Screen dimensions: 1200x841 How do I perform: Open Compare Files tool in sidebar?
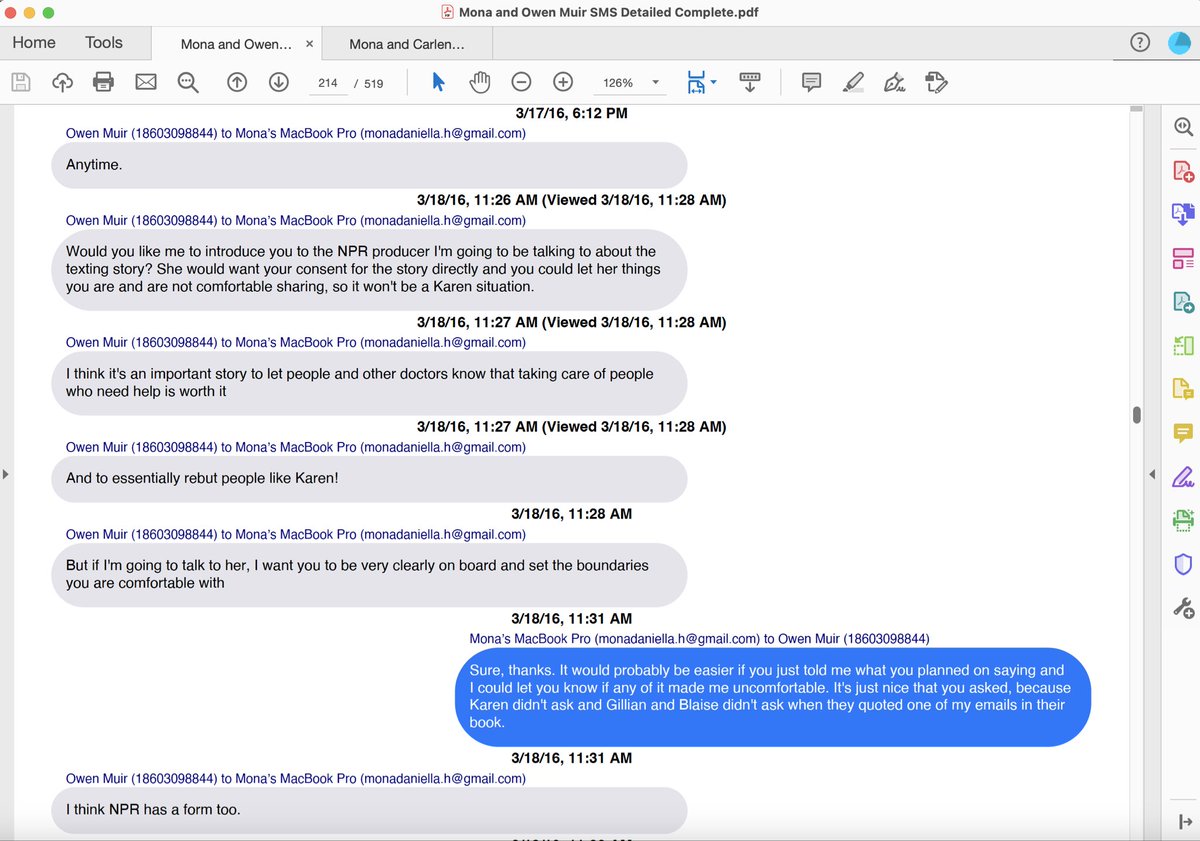1183,346
